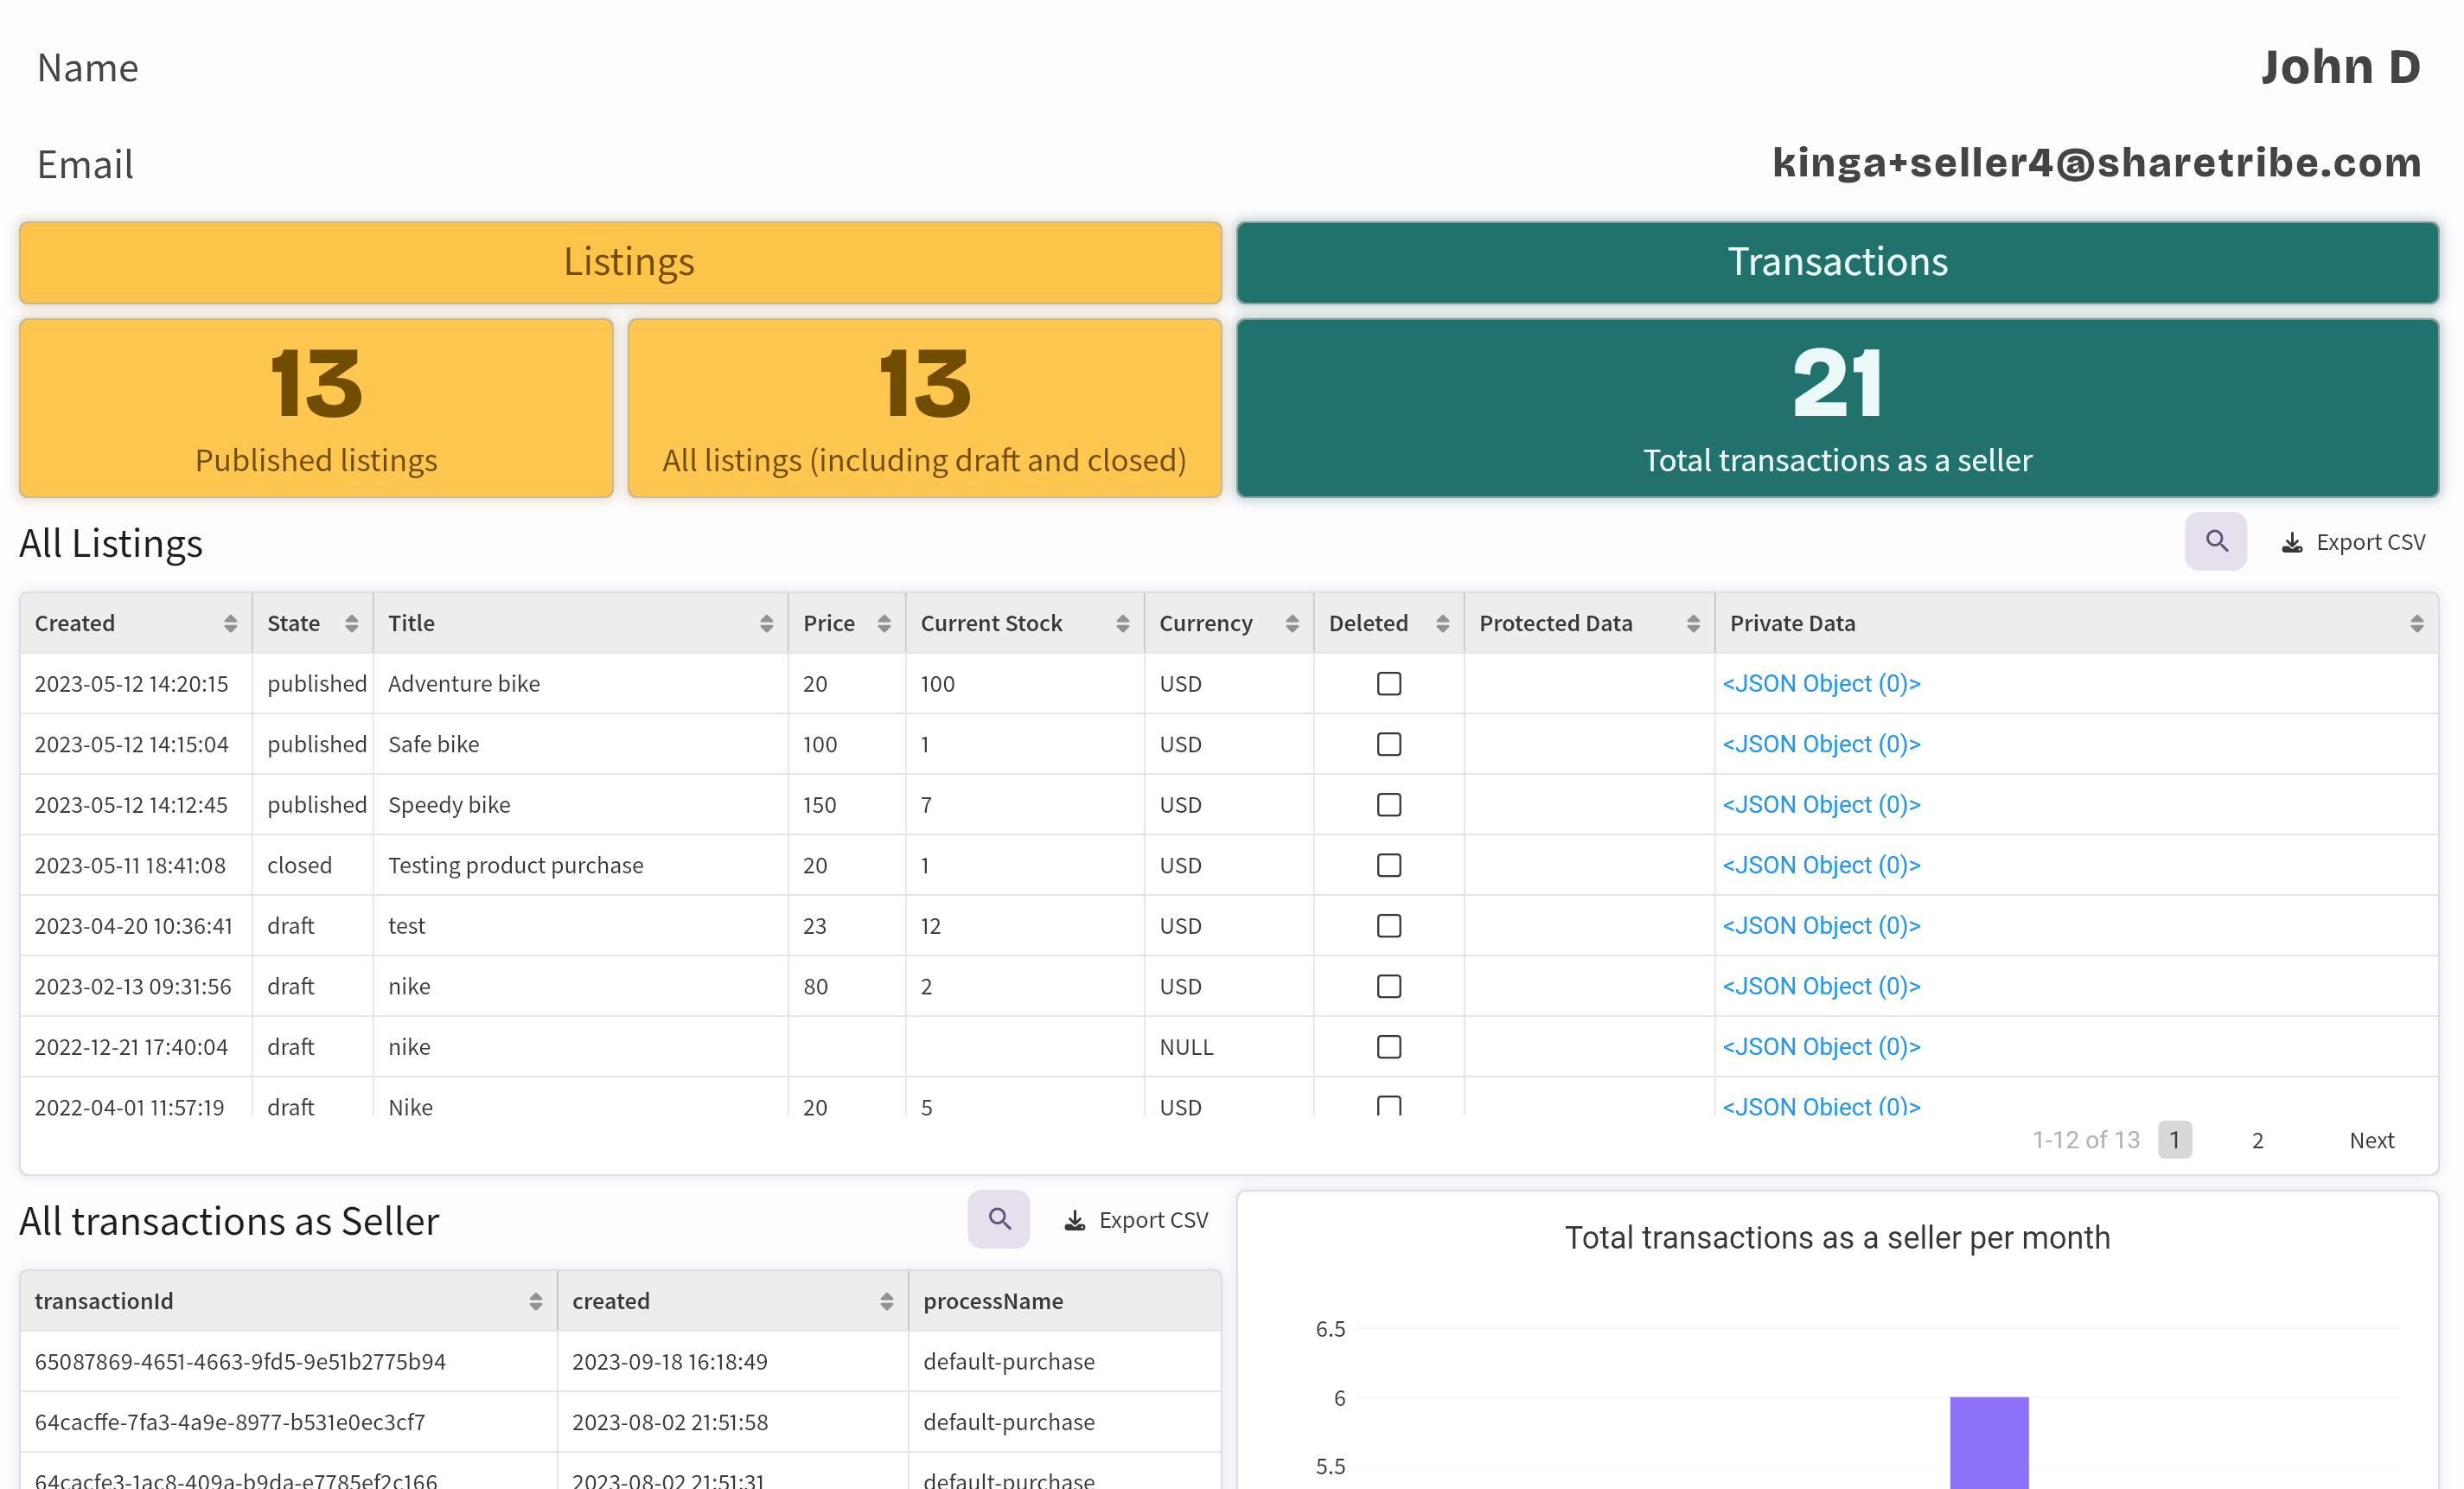Click created date 2023-05-11 18:41:08
2464x1489 pixels.
click(x=130, y=865)
